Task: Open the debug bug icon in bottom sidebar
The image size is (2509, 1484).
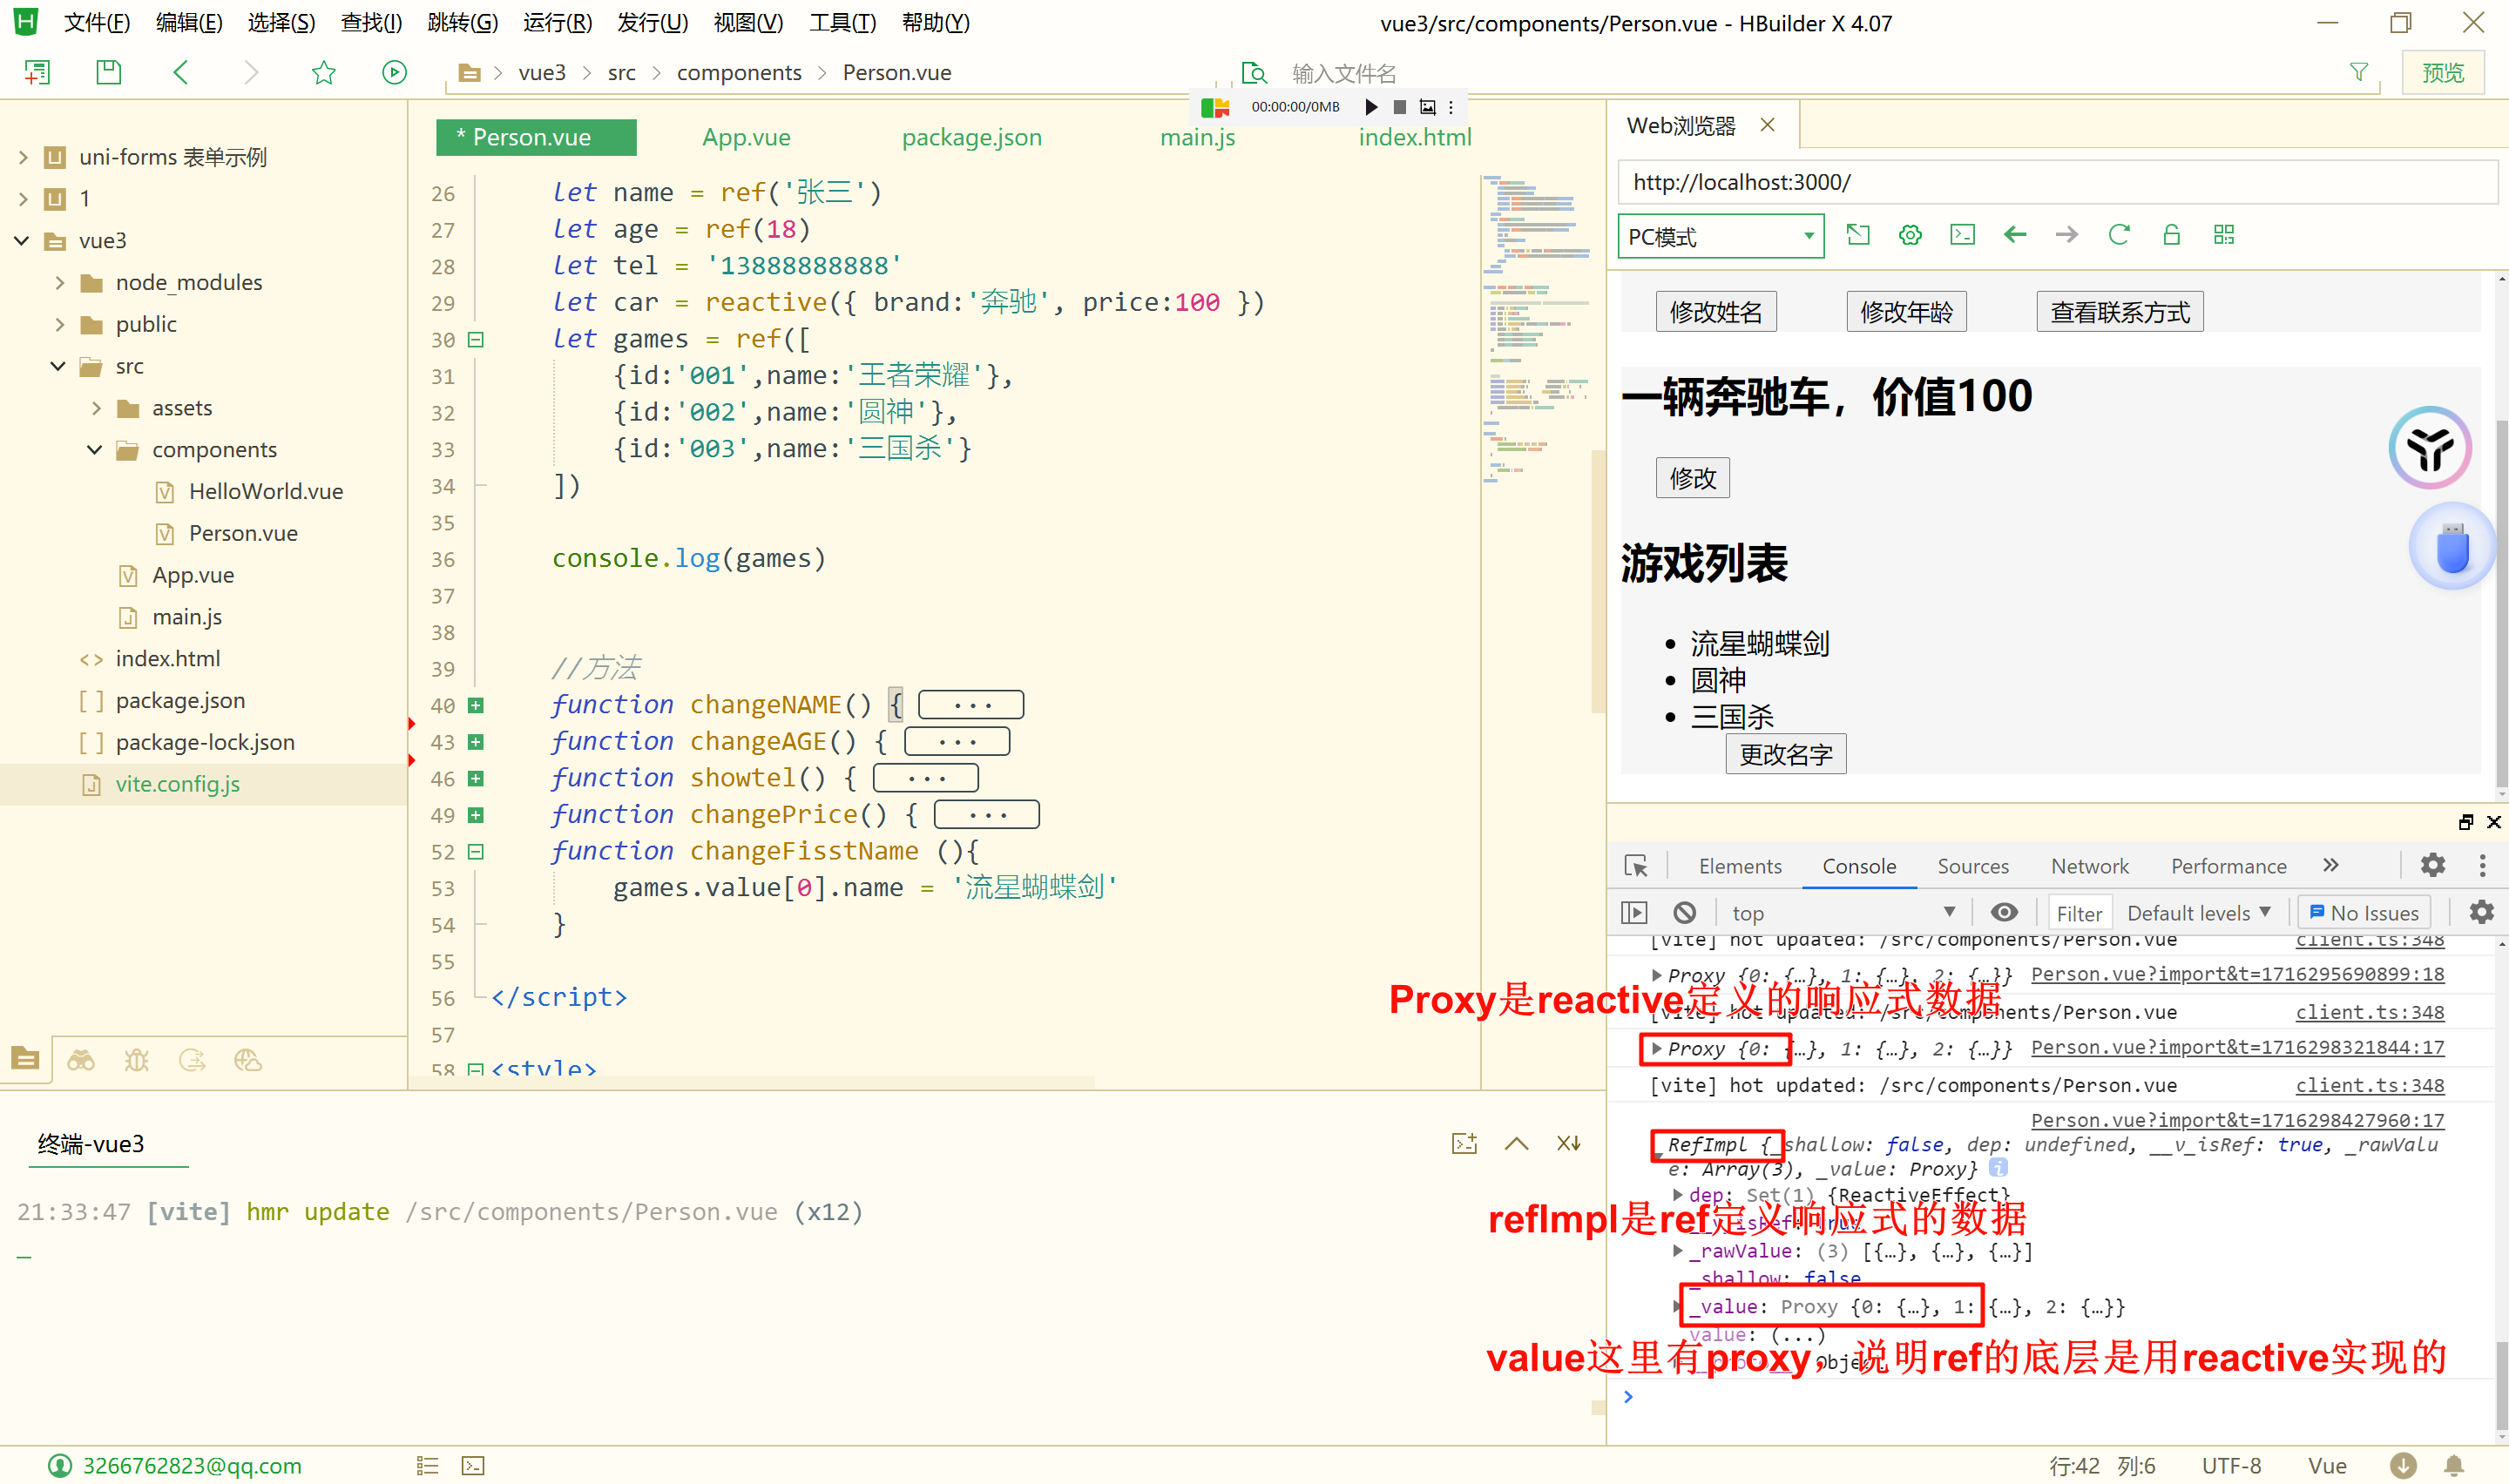Action: (136, 1060)
